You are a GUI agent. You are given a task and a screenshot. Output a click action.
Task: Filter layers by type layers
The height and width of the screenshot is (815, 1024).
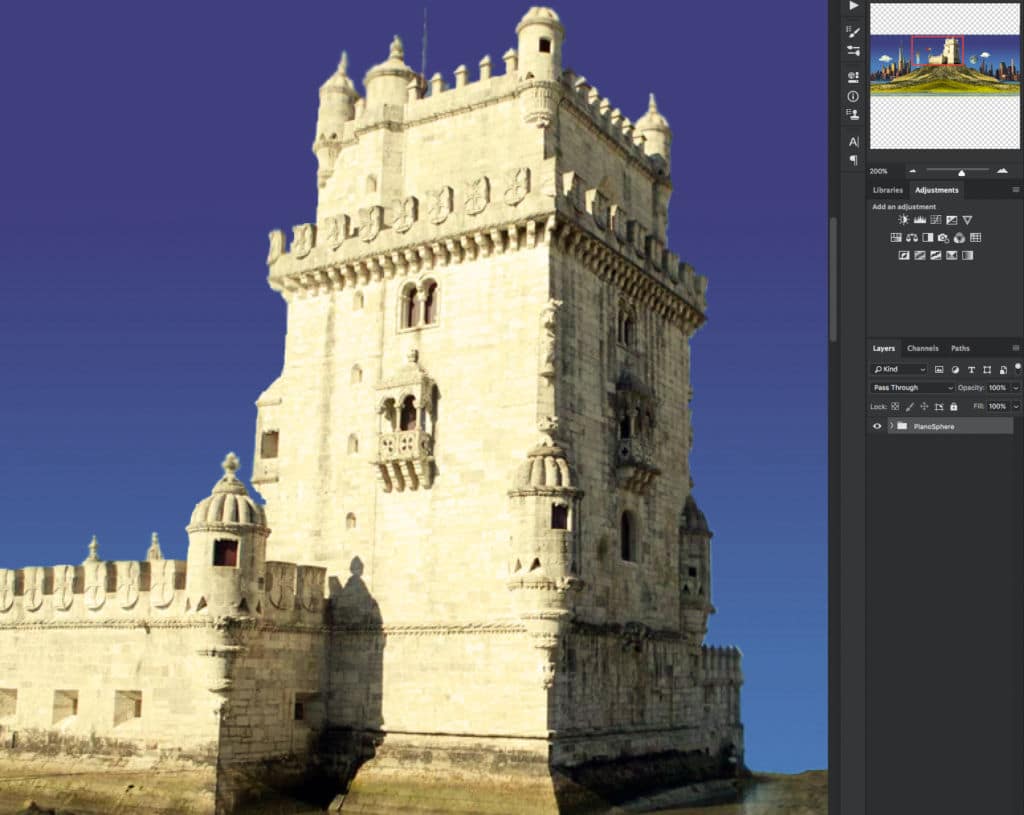coord(971,370)
